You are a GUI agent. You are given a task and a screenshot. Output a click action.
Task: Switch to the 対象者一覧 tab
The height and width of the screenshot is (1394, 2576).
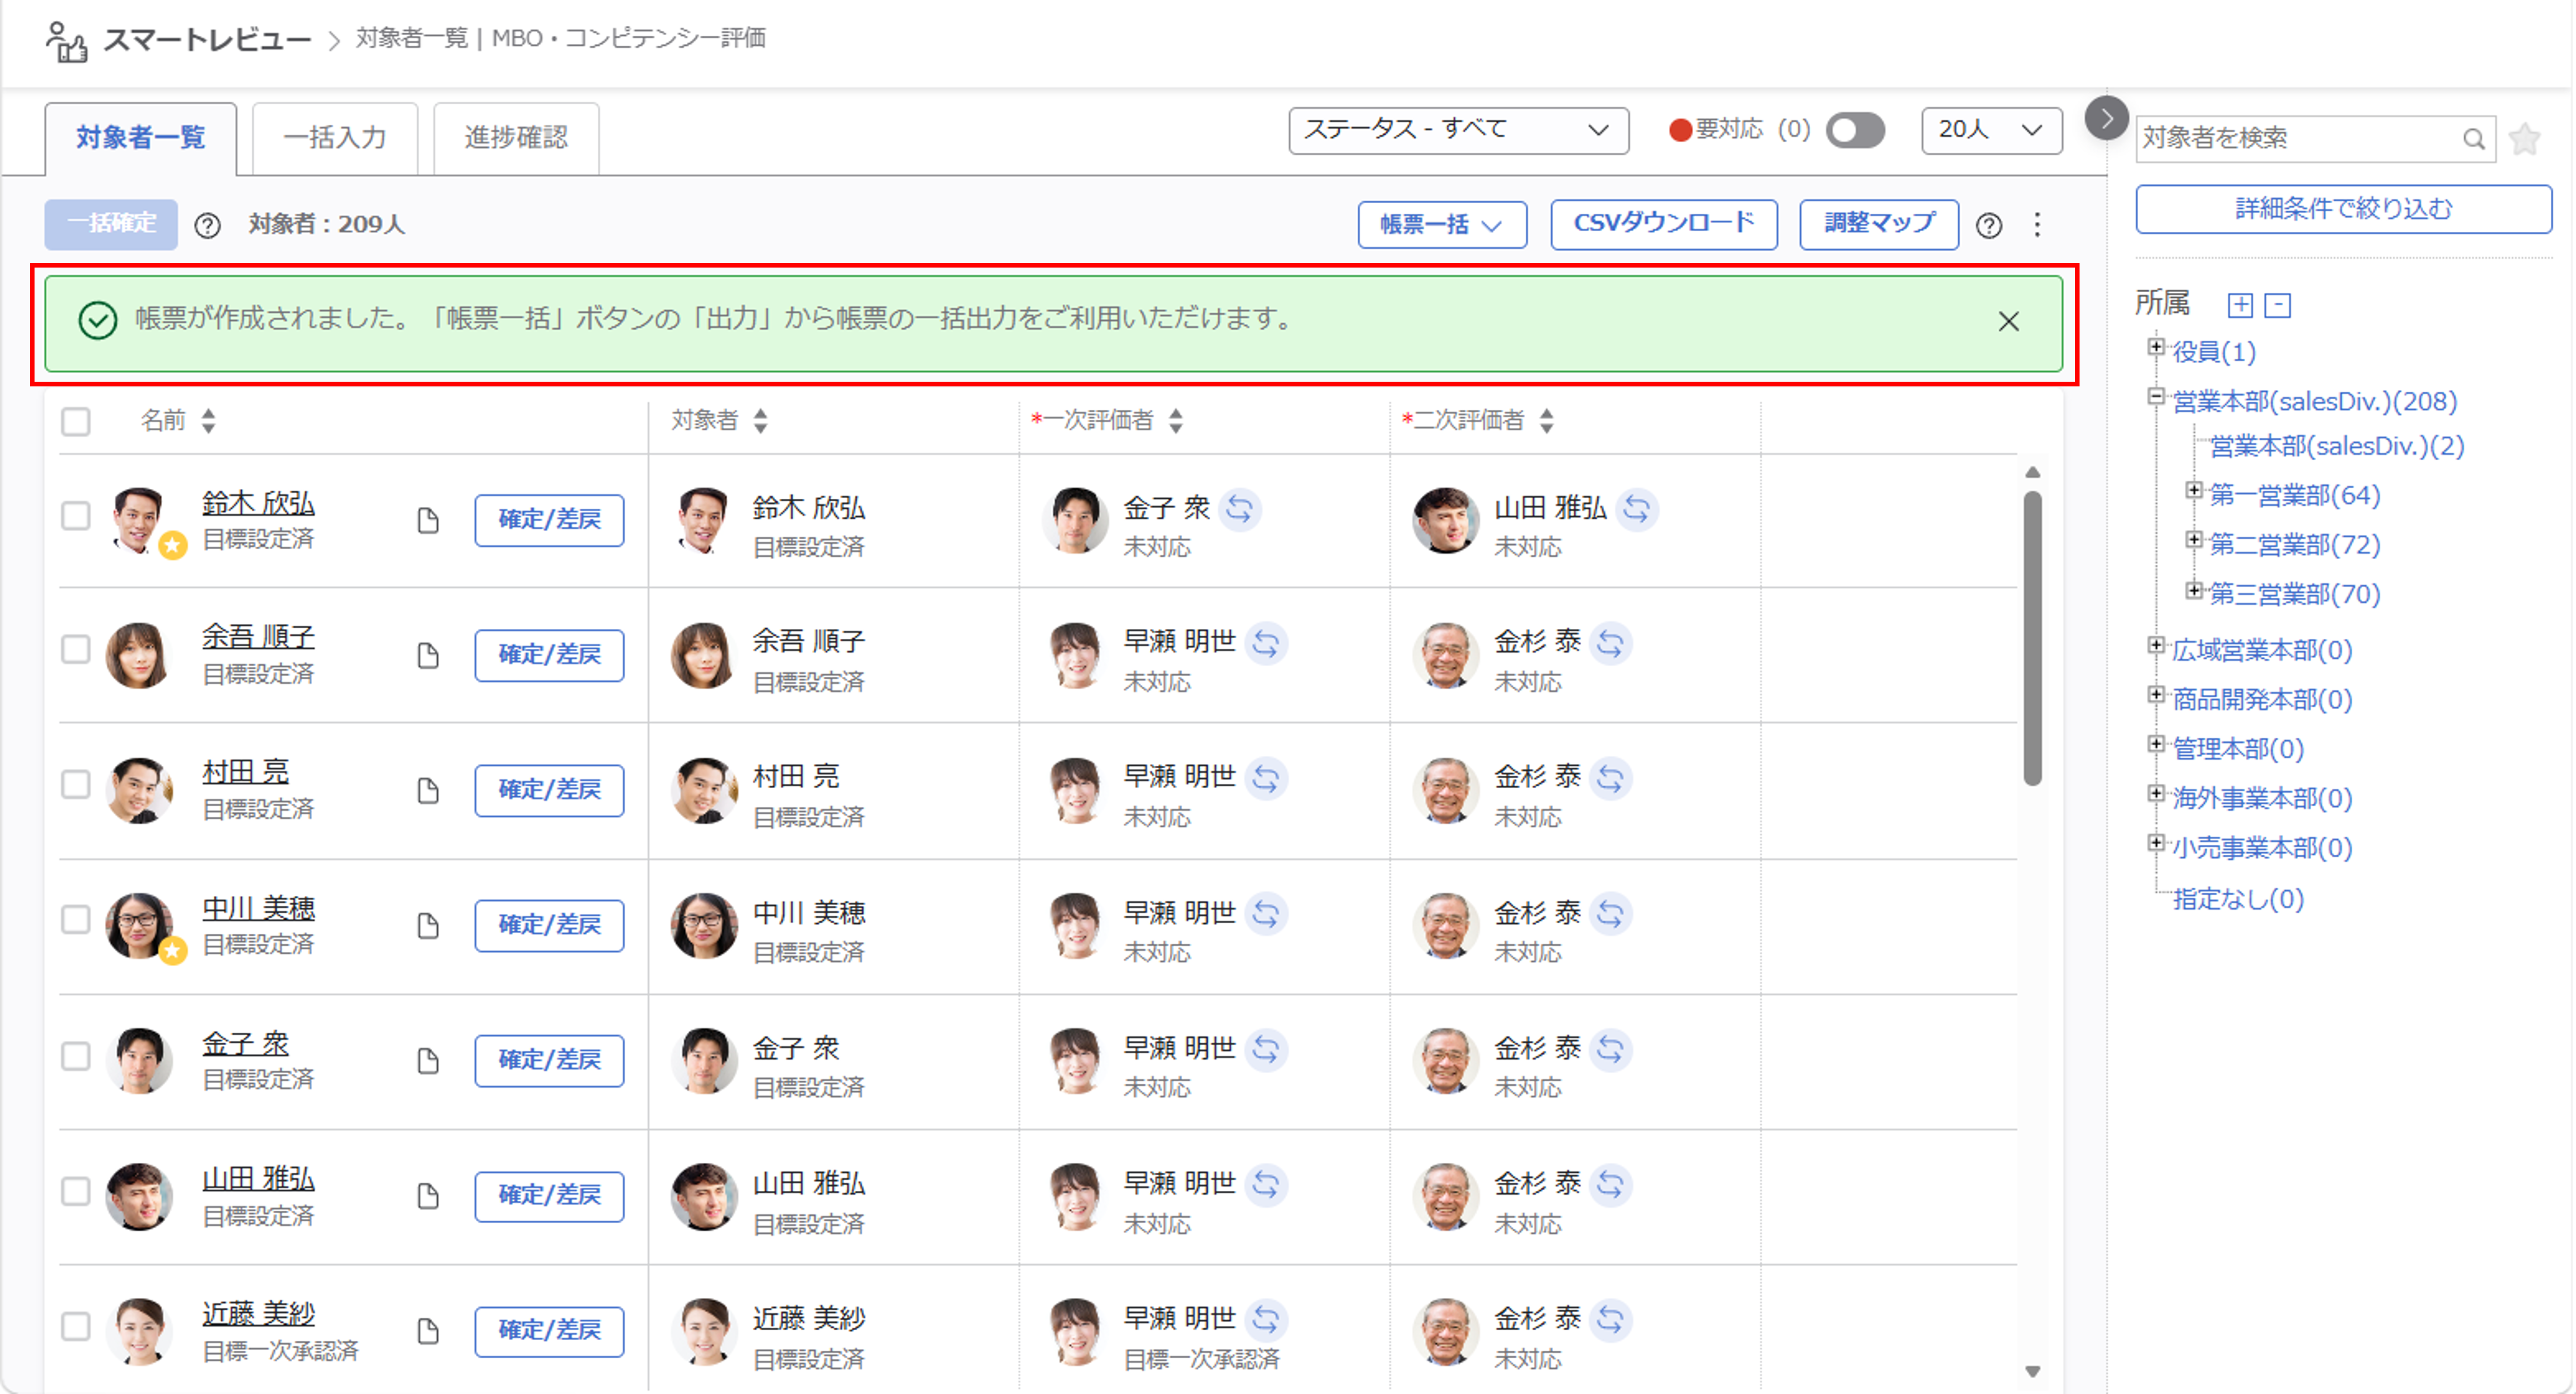point(141,138)
